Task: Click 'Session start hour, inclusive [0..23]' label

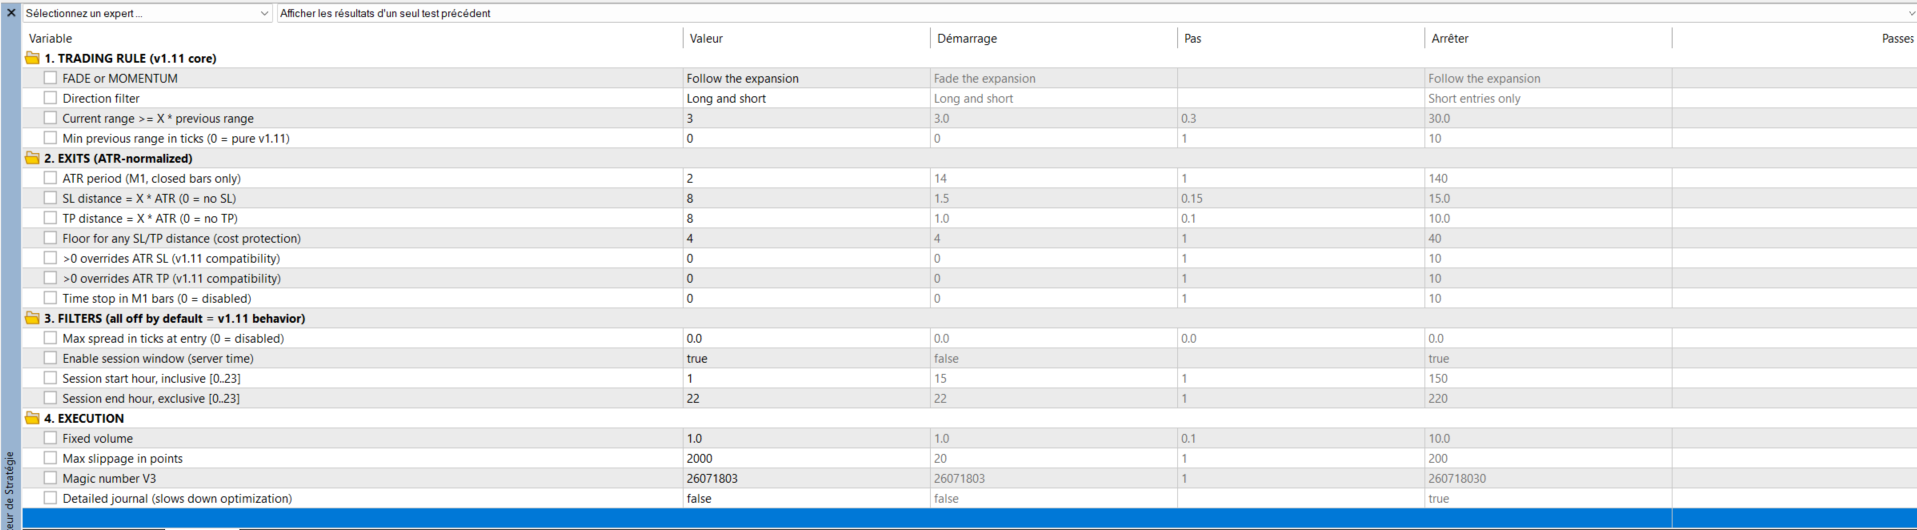Action: (x=151, y=378)
